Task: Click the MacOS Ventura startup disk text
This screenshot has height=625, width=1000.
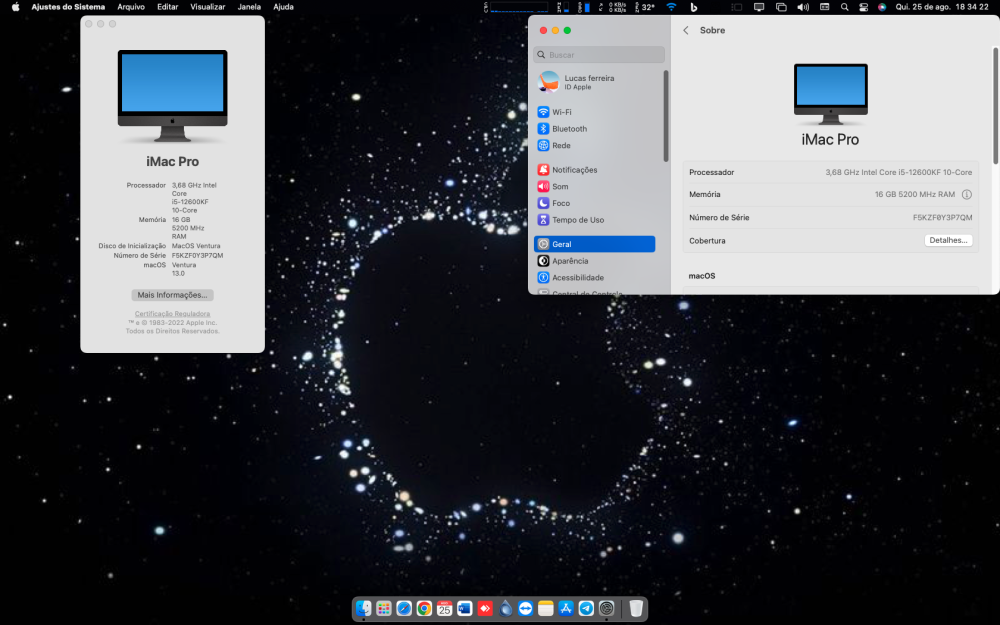Action: (x=196, y=246)
